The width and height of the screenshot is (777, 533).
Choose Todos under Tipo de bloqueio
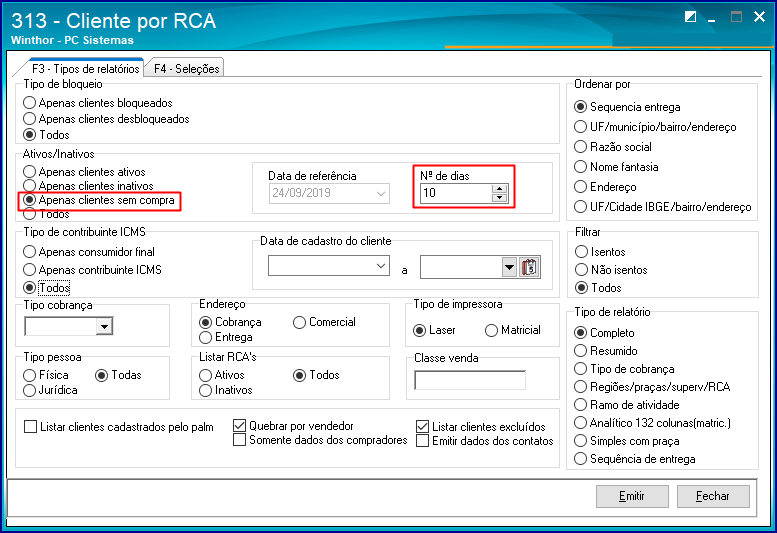pyautogui.click(x=46, y=135)
